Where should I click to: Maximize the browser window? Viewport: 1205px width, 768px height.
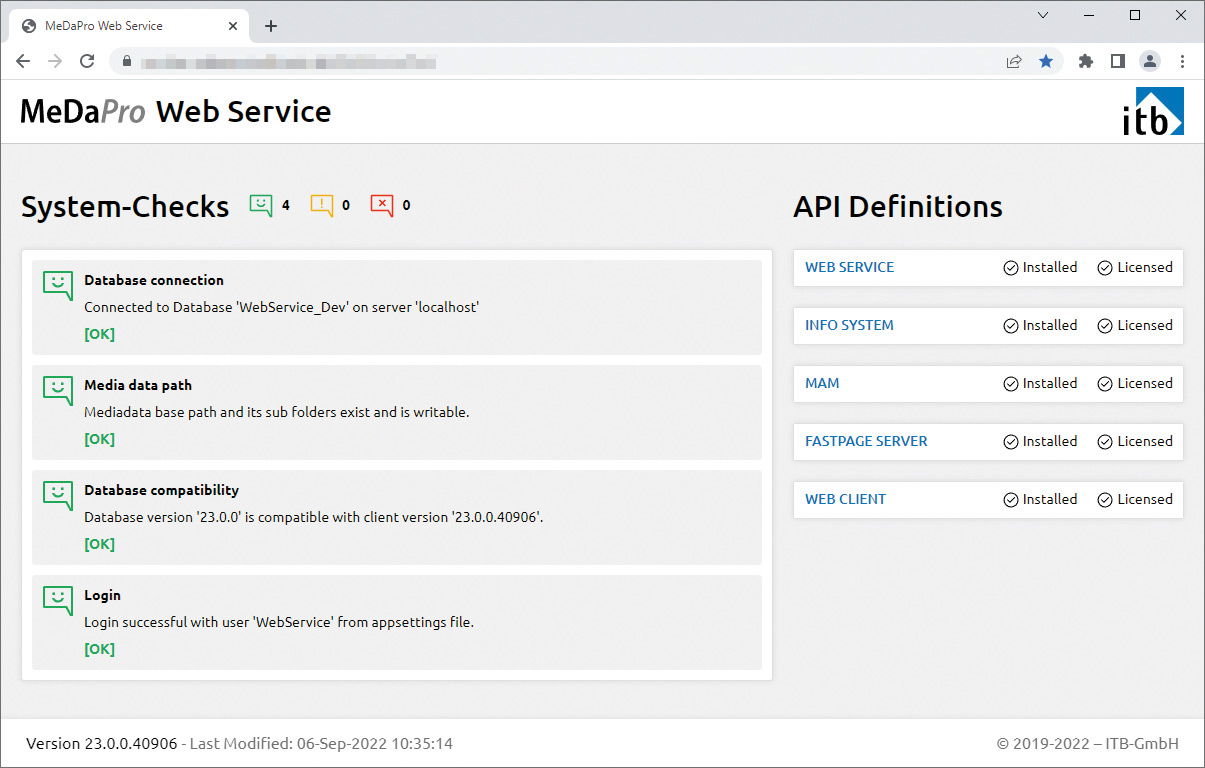(x=1135, y=15)
